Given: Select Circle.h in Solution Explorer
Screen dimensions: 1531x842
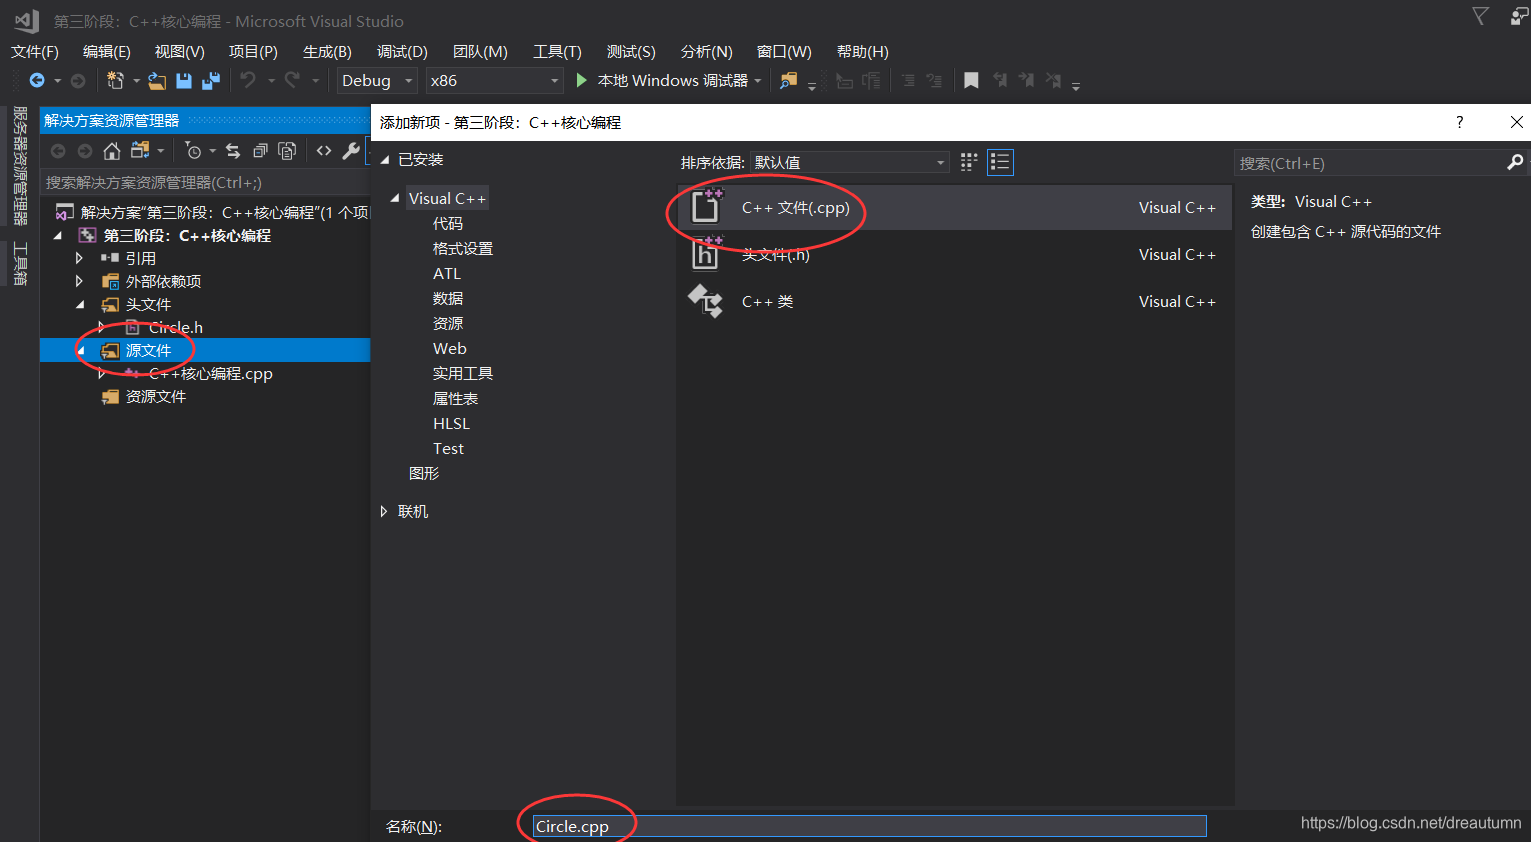Looking at the screenshot, I should point(176,328).
